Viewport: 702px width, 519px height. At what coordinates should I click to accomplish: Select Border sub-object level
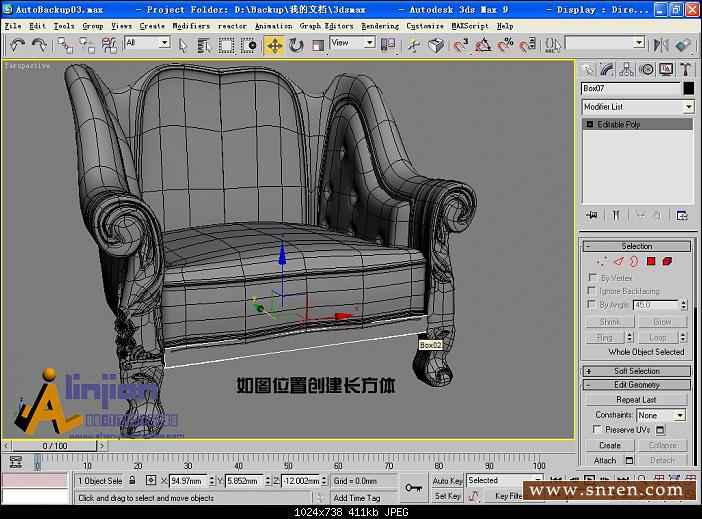coord(634,262)
